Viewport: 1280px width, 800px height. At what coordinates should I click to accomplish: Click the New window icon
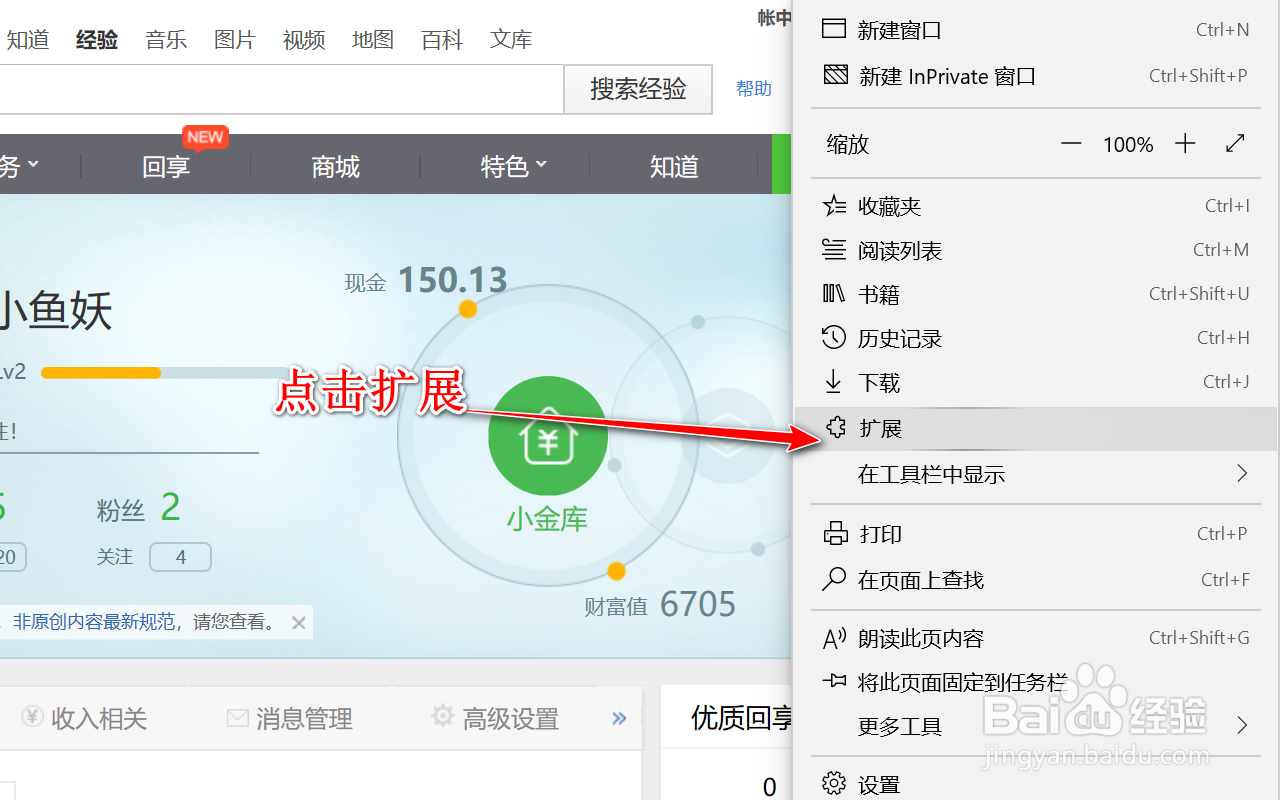834,28
